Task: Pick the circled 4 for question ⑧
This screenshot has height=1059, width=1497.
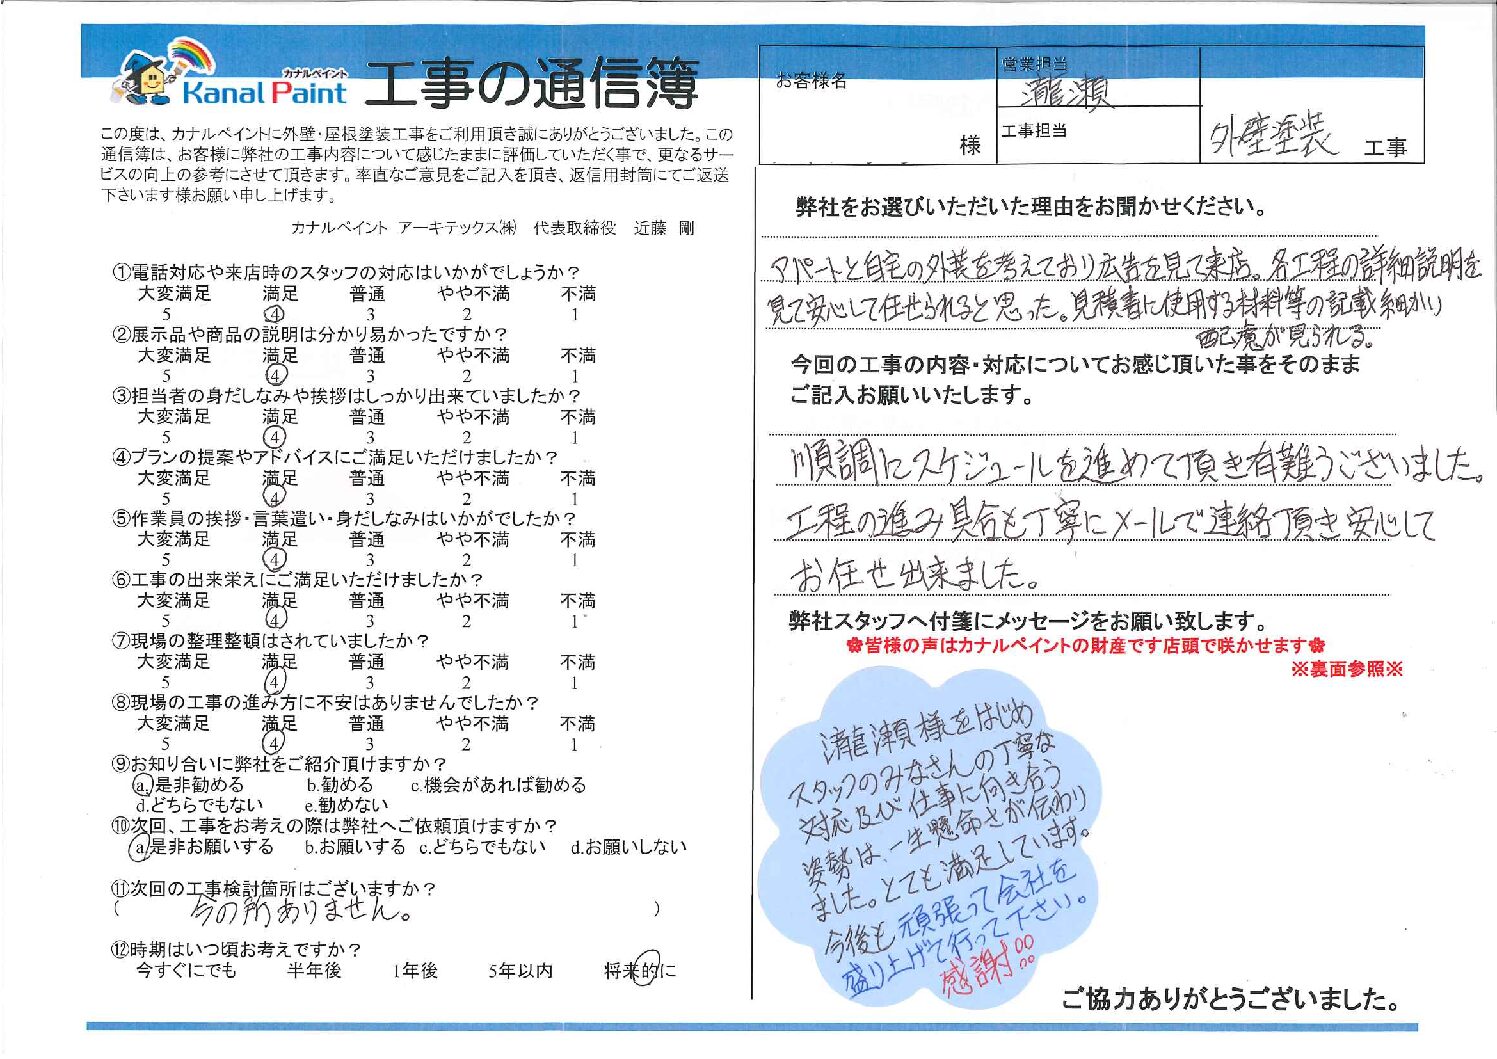Action: pos(273,743)
